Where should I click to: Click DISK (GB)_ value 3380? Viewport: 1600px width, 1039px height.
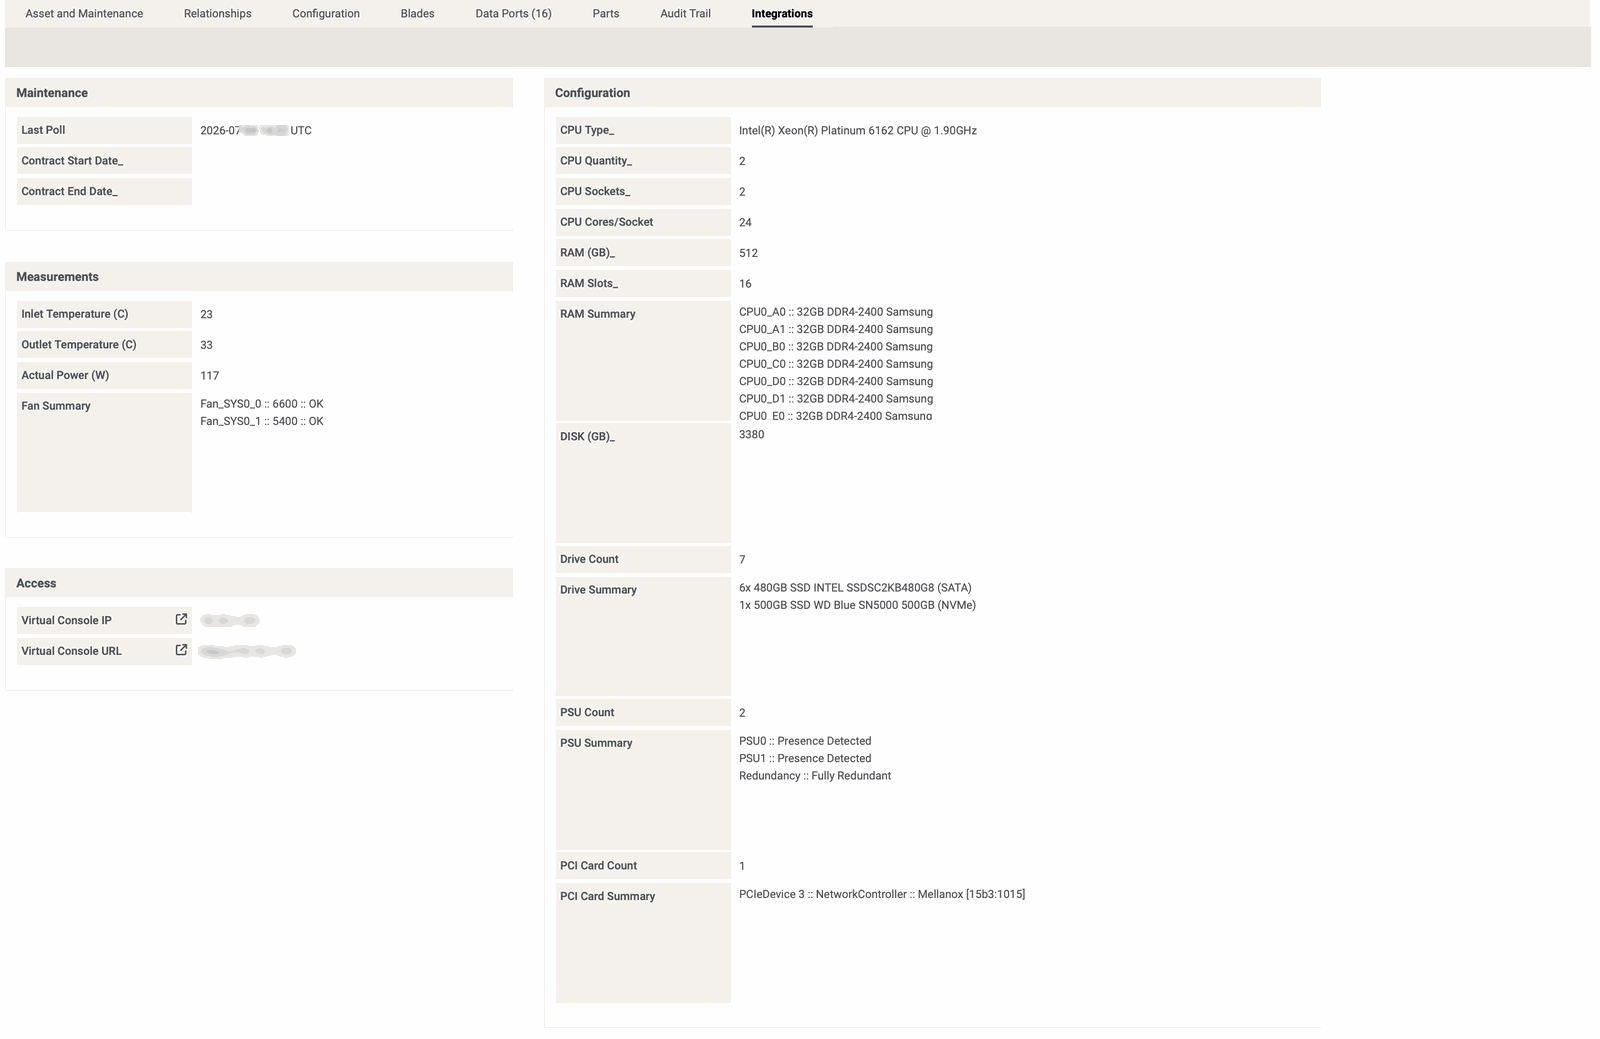click(x=751, y=435)
